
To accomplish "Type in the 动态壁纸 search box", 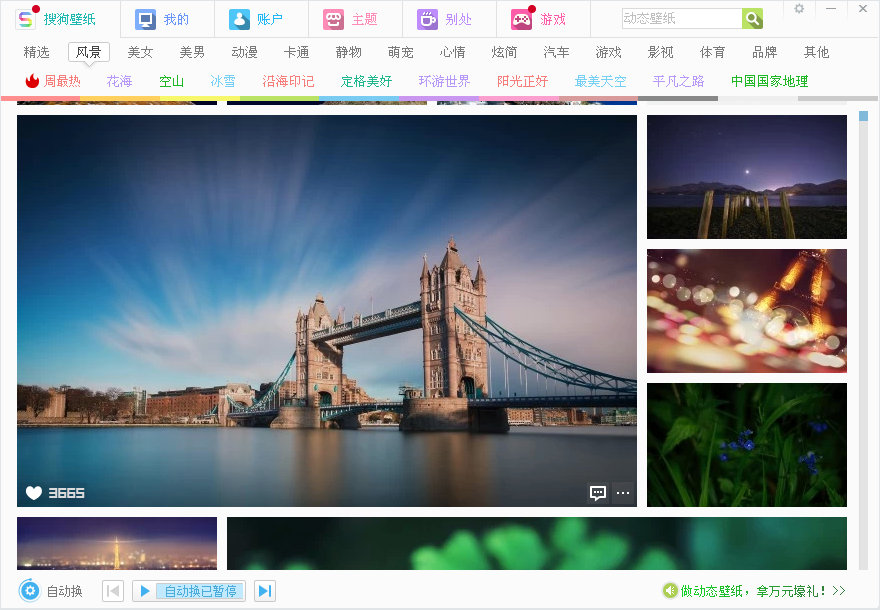I will point(680,19).
